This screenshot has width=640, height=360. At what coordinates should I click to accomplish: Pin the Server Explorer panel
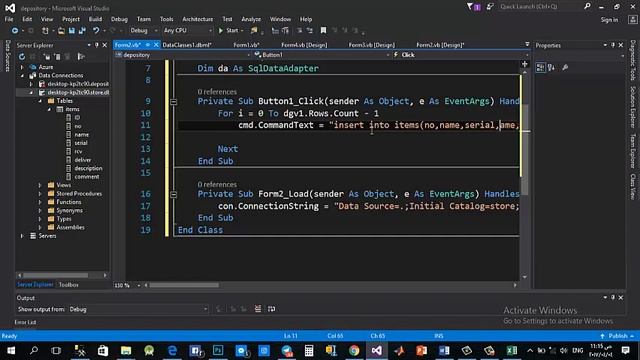(97, 45)
